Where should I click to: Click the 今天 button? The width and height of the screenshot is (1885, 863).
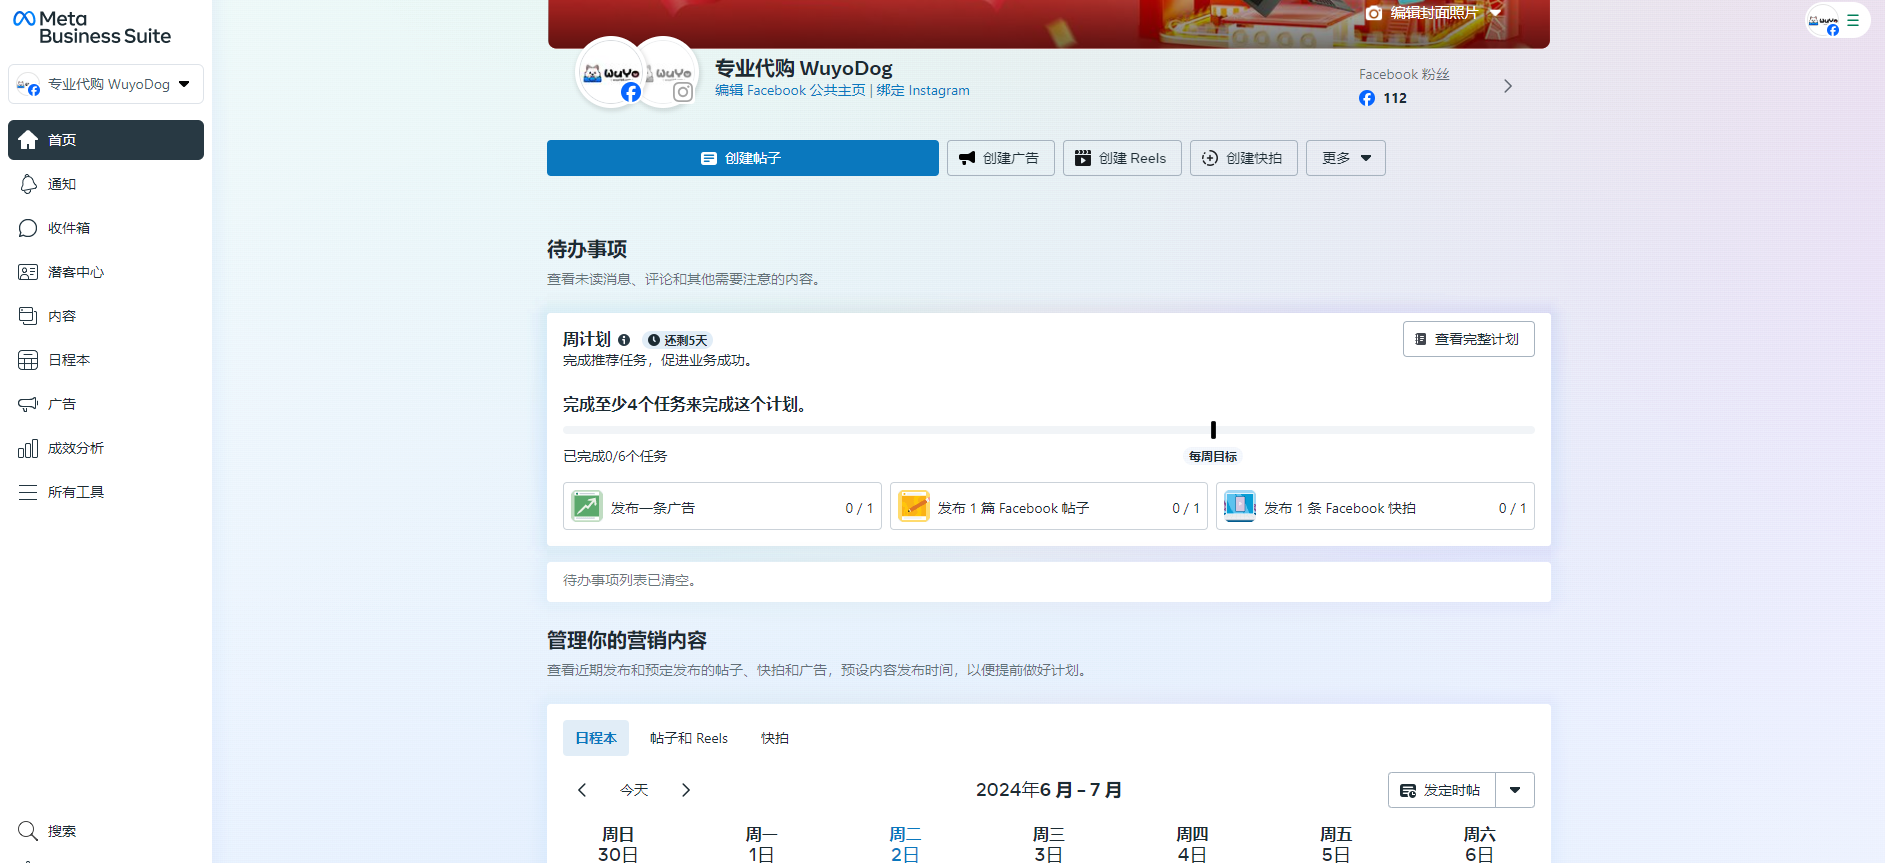point(634,790)
